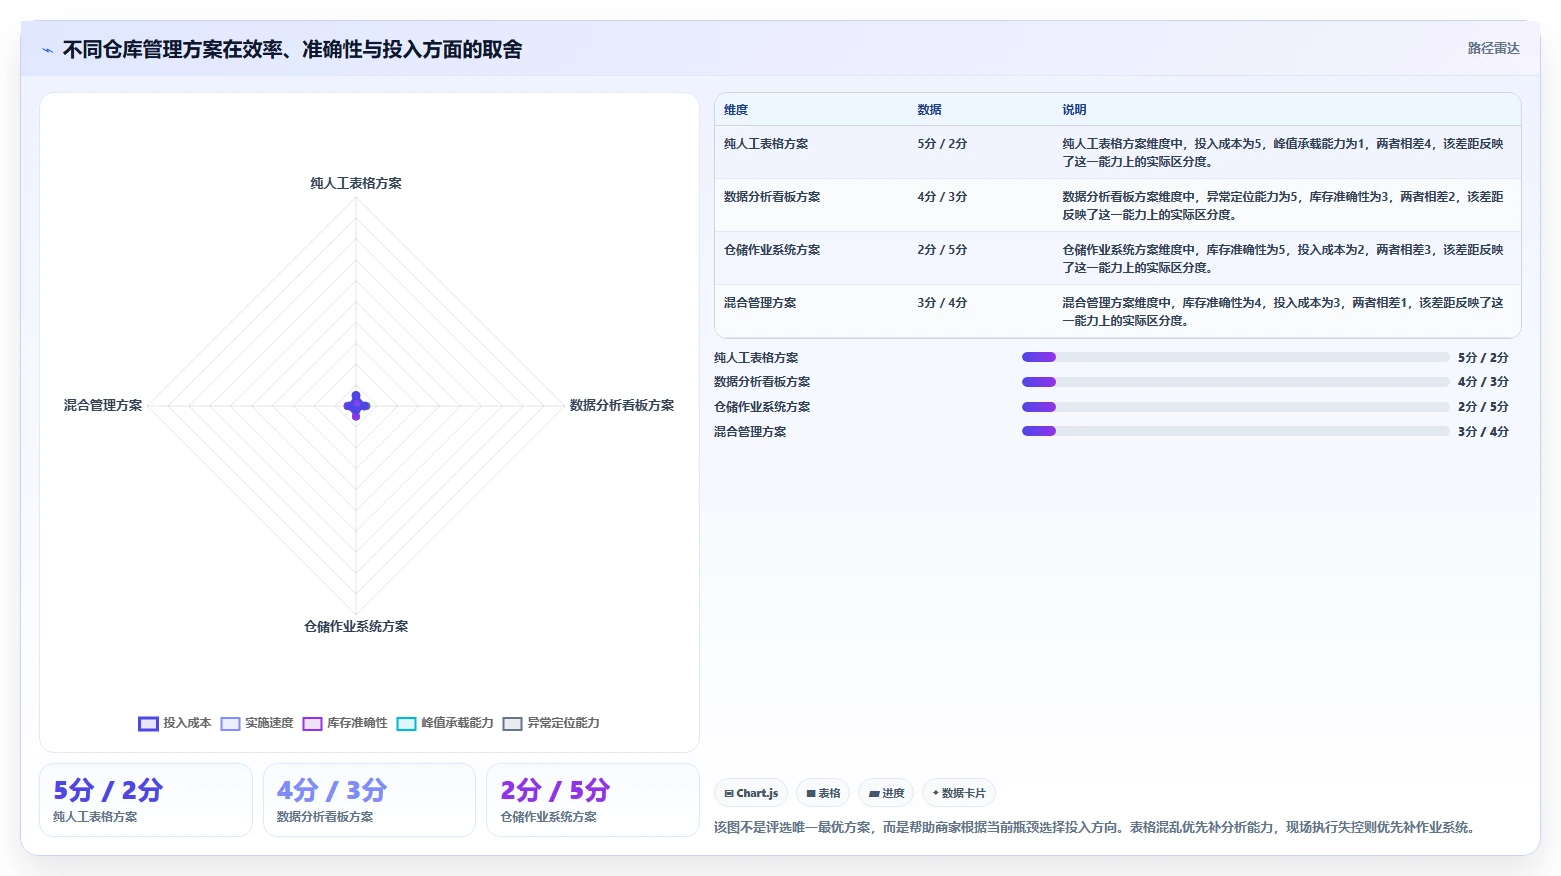Image resolution: width=1561 pixels, height=876 pixels.
Task: Click the Chart.js tag chip
Action: [x=751, y=793]
